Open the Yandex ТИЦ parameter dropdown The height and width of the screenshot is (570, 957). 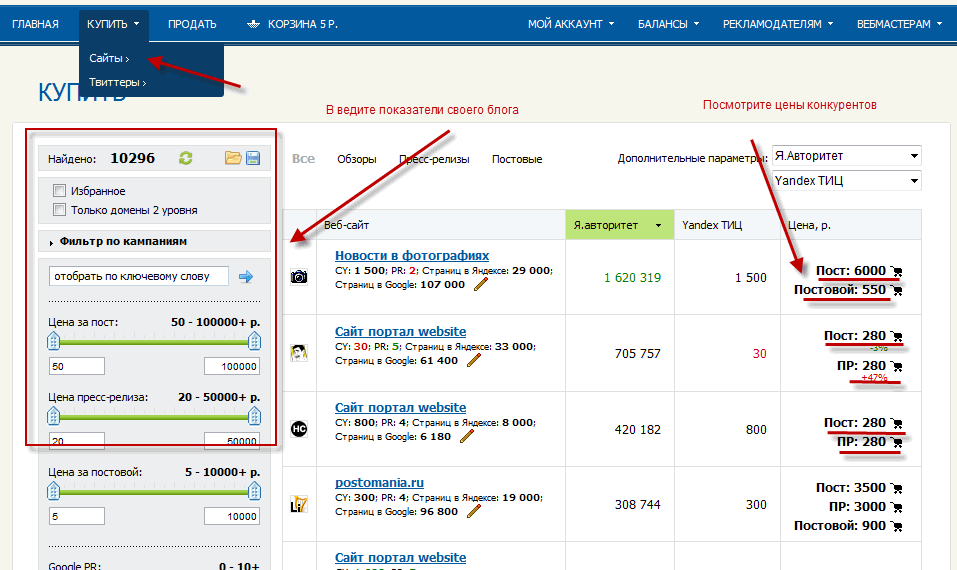(846, 181)
